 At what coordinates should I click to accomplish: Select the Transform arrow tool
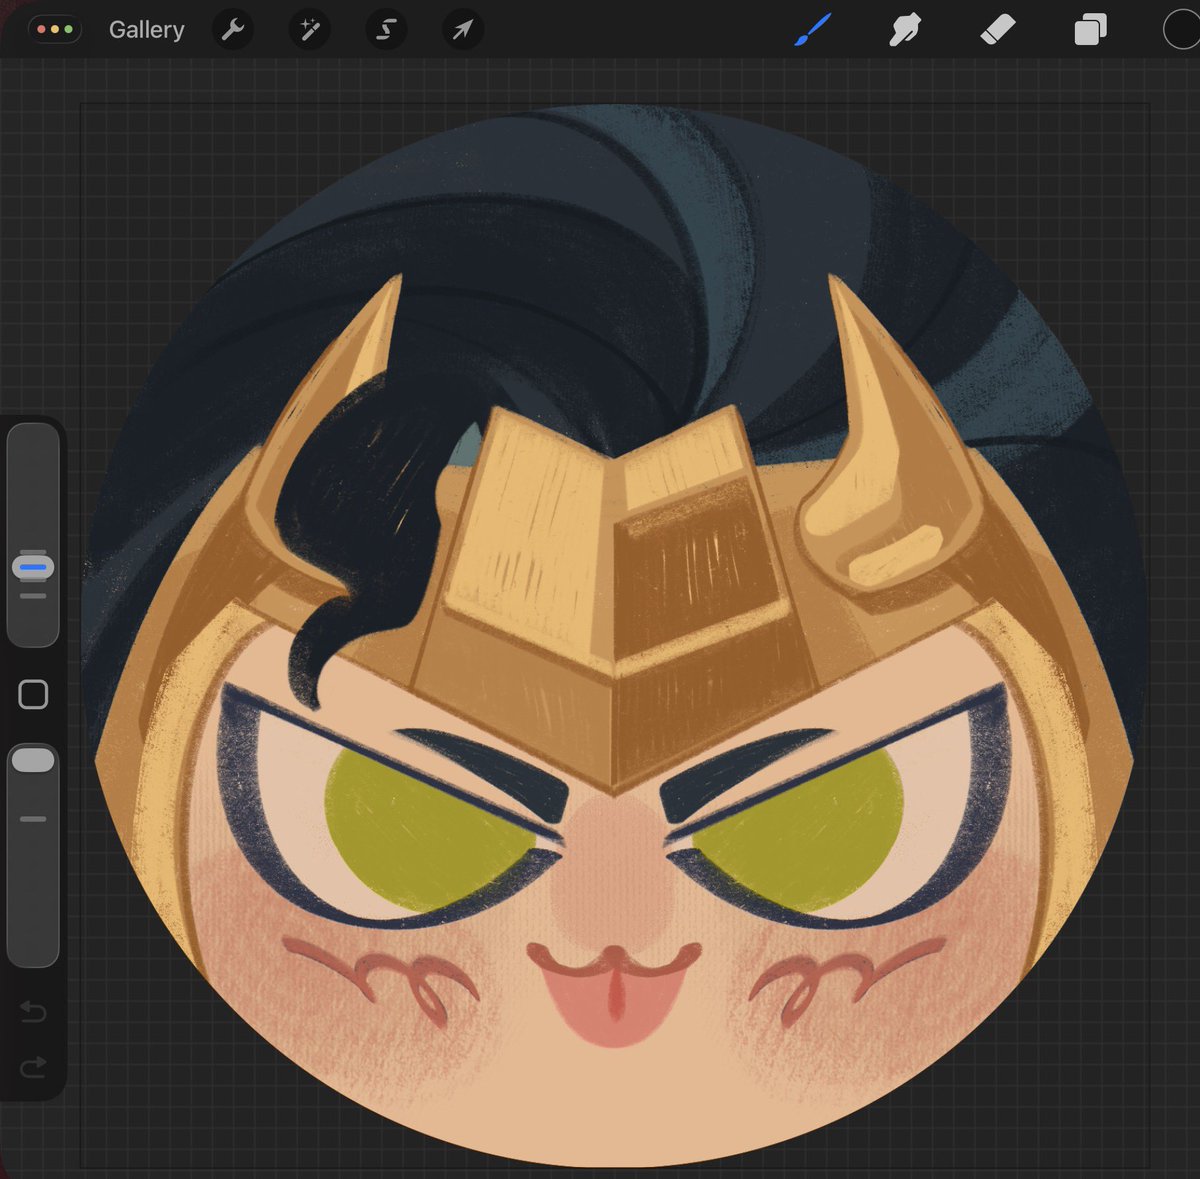pyautogui.click(x=463, y=30)
